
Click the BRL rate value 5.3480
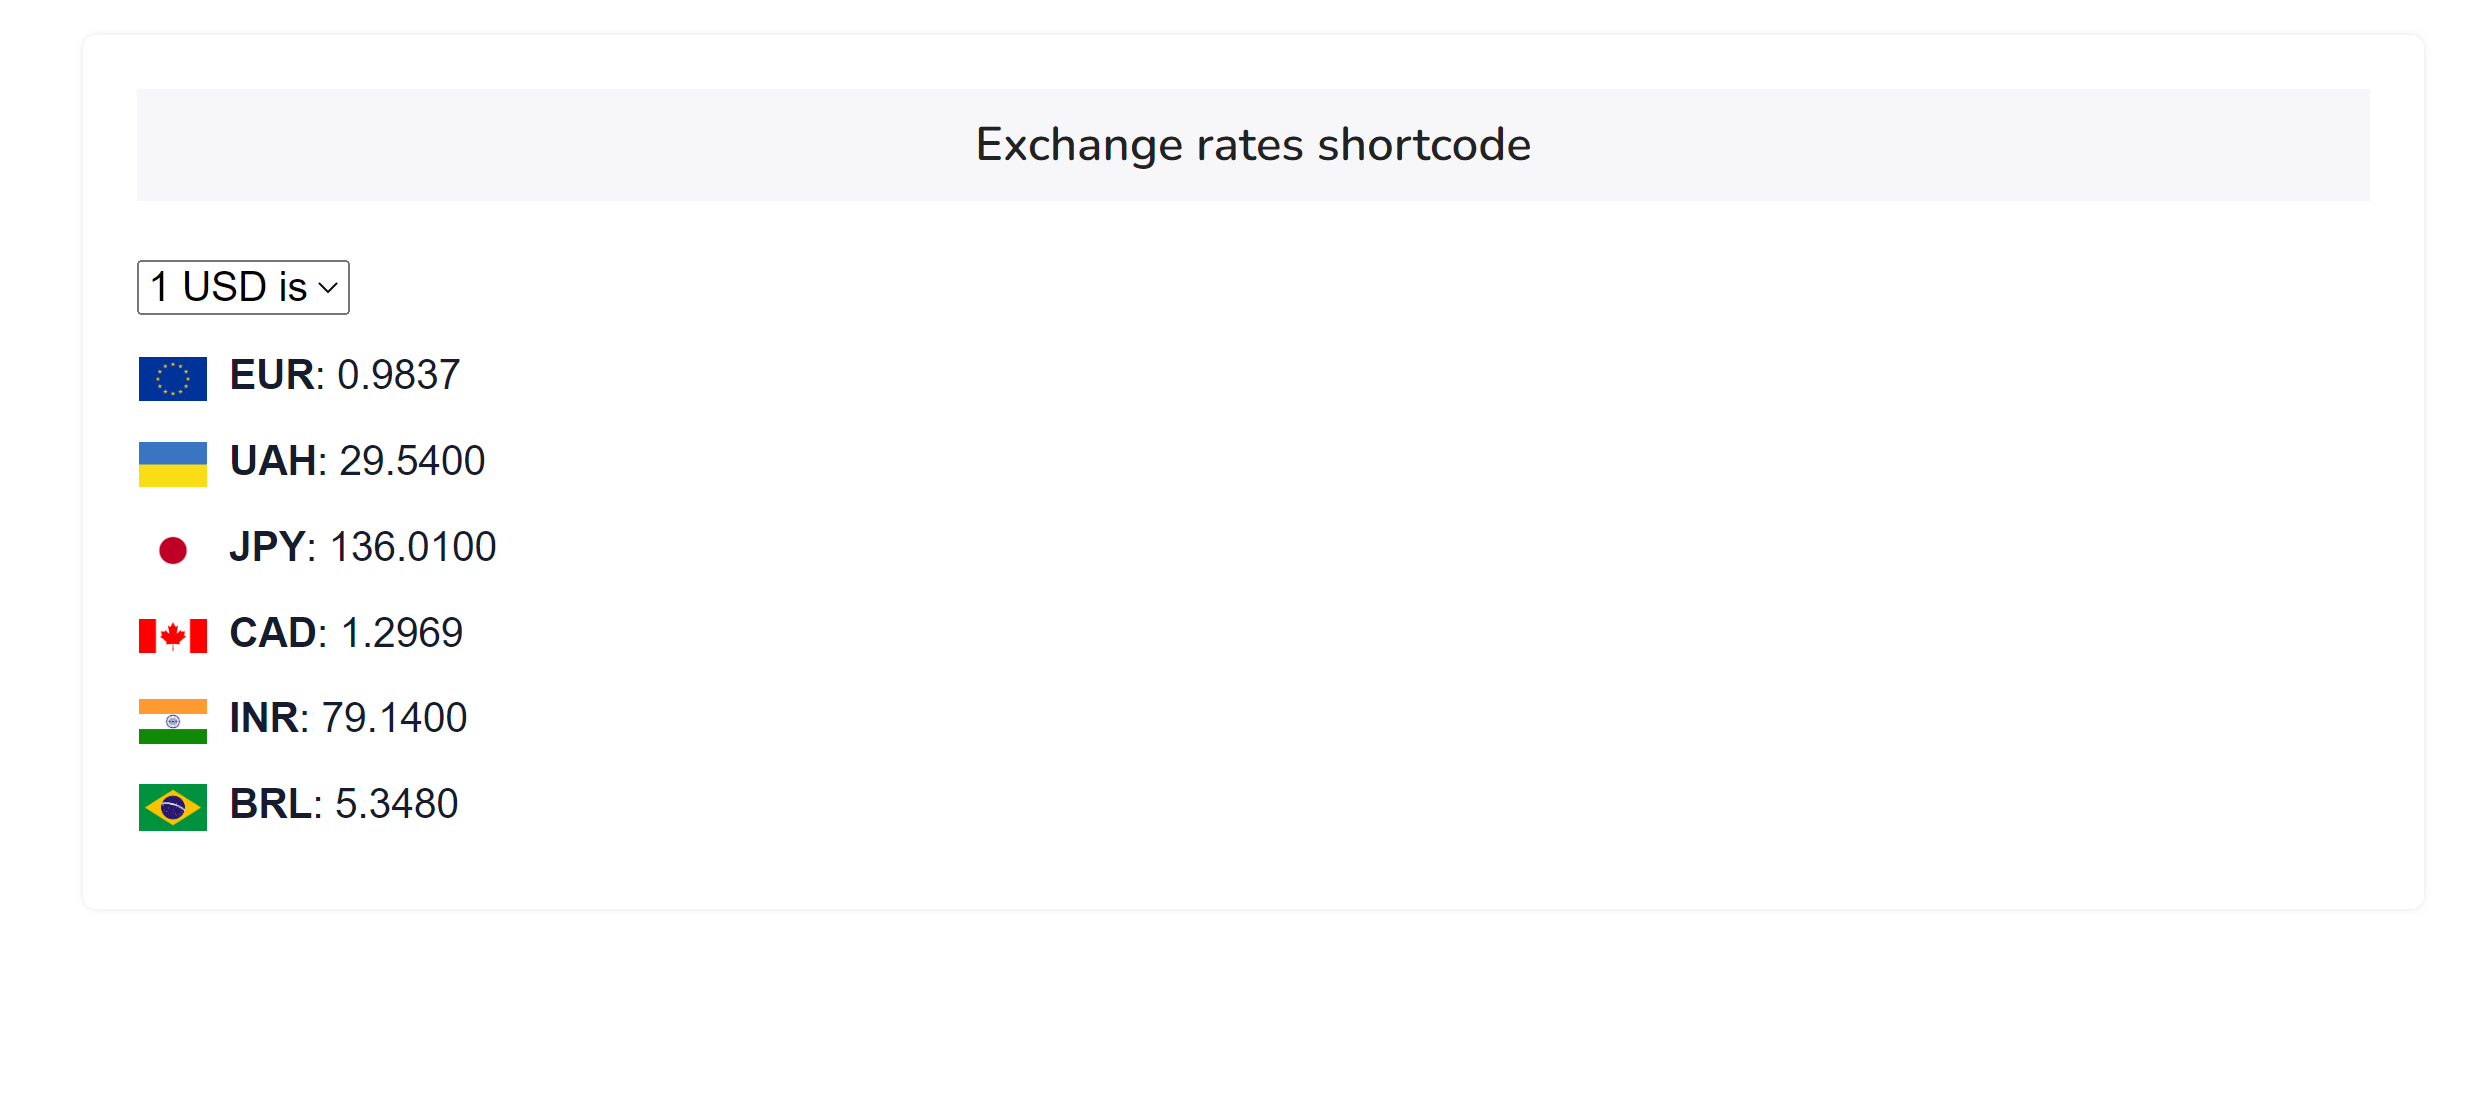396,804
